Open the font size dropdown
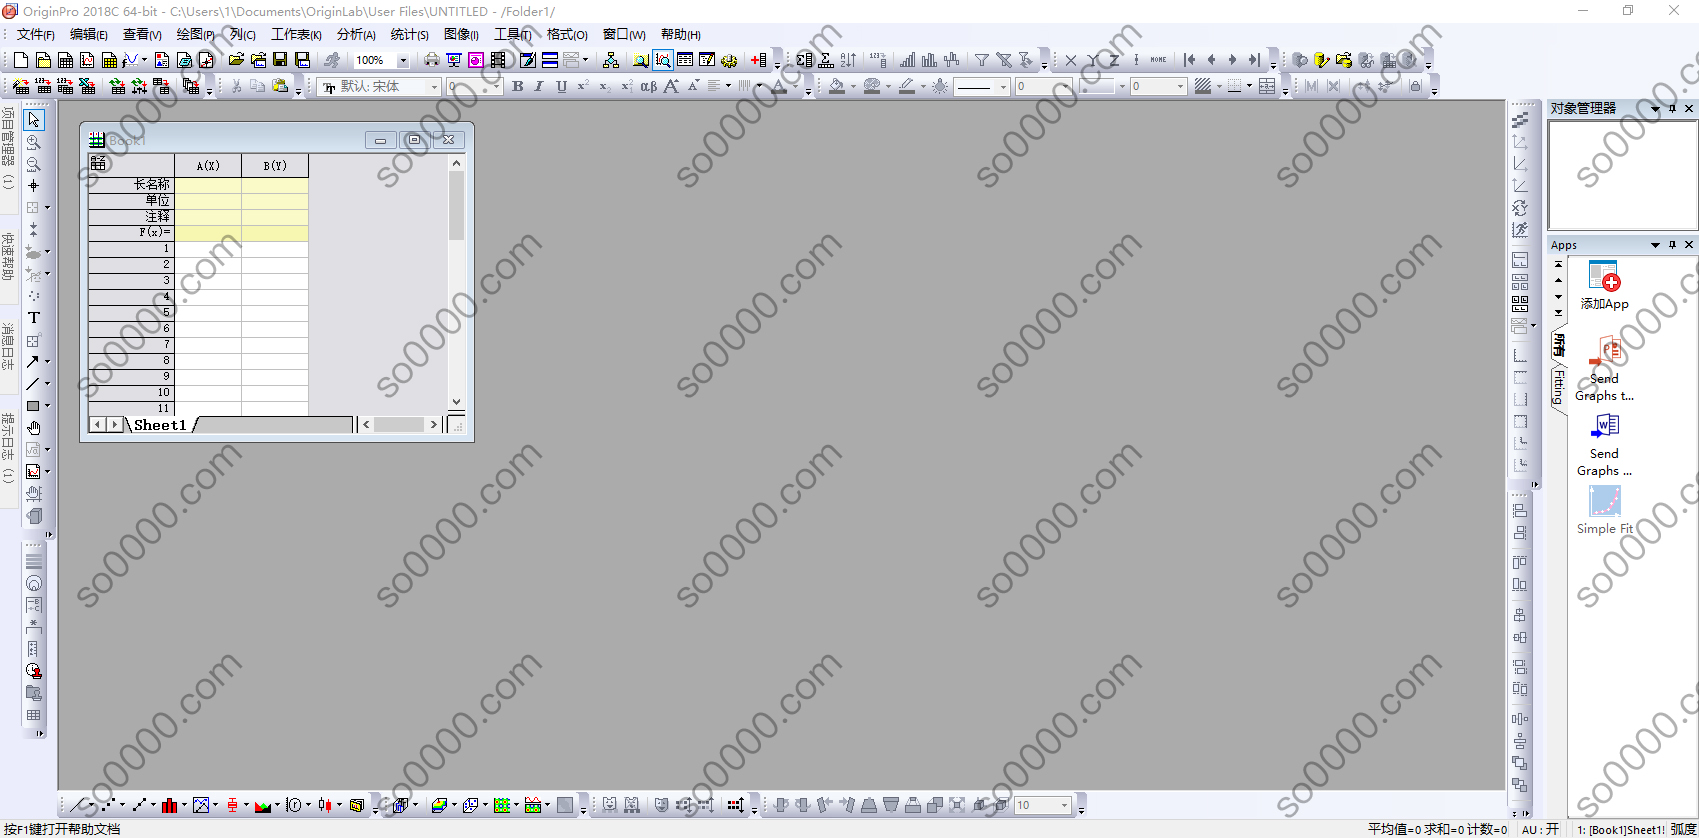Image resolution: width=1699 pixels, height=838 pixels. tap(496, 87)
